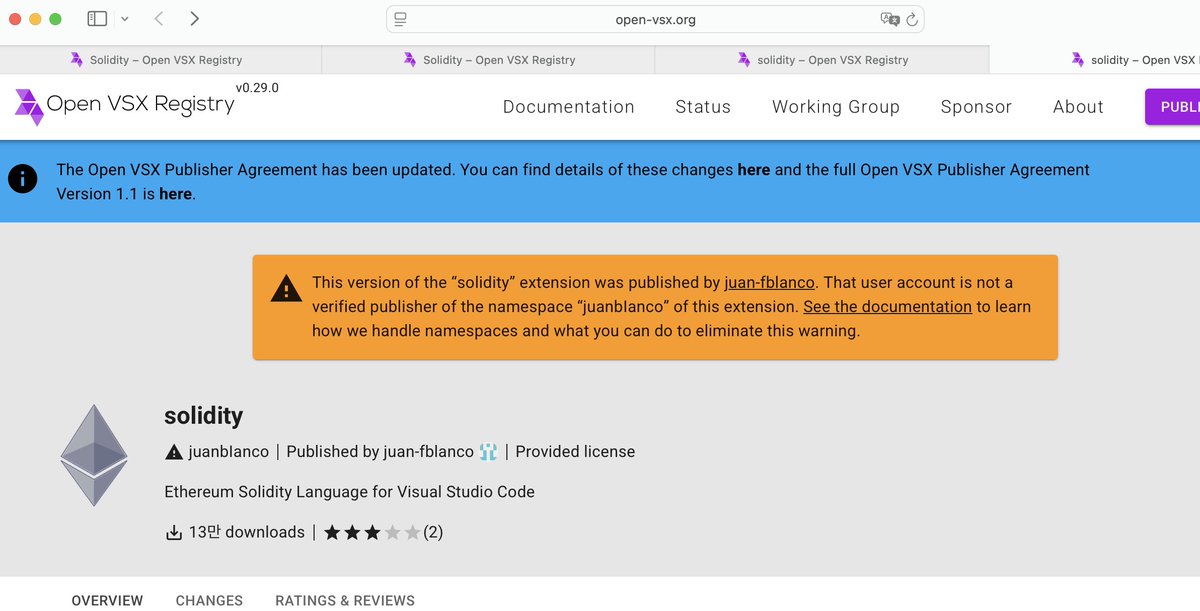Click the publisher avatar icon after juan-fblanco
This screenshot has height=611, width=1200.
(488, 452)
